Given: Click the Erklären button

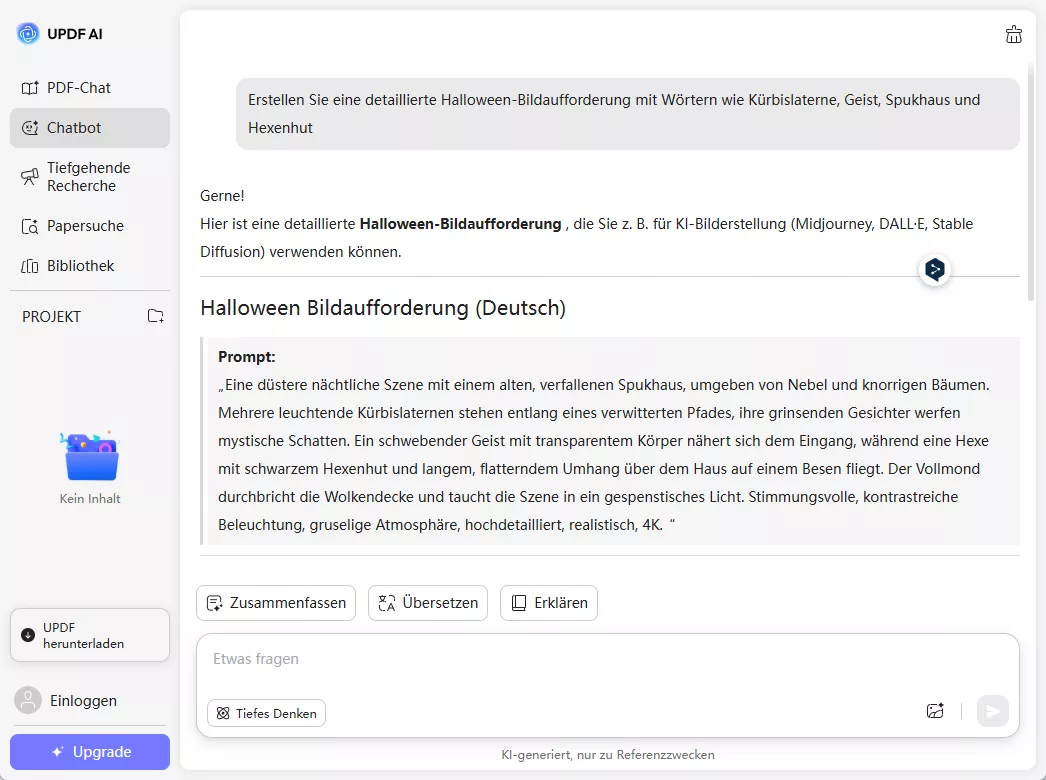Looking at the screenshot, I should pyautogui.click(x=548, y=603).
